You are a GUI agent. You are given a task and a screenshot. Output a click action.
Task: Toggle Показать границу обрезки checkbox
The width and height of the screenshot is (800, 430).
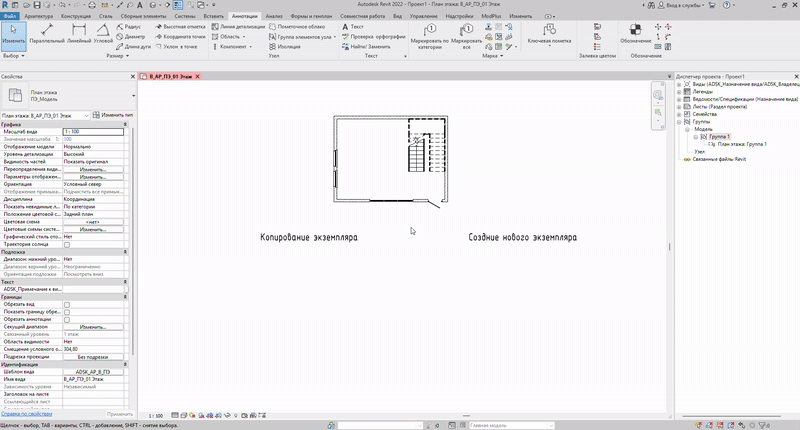coord(67,312)
